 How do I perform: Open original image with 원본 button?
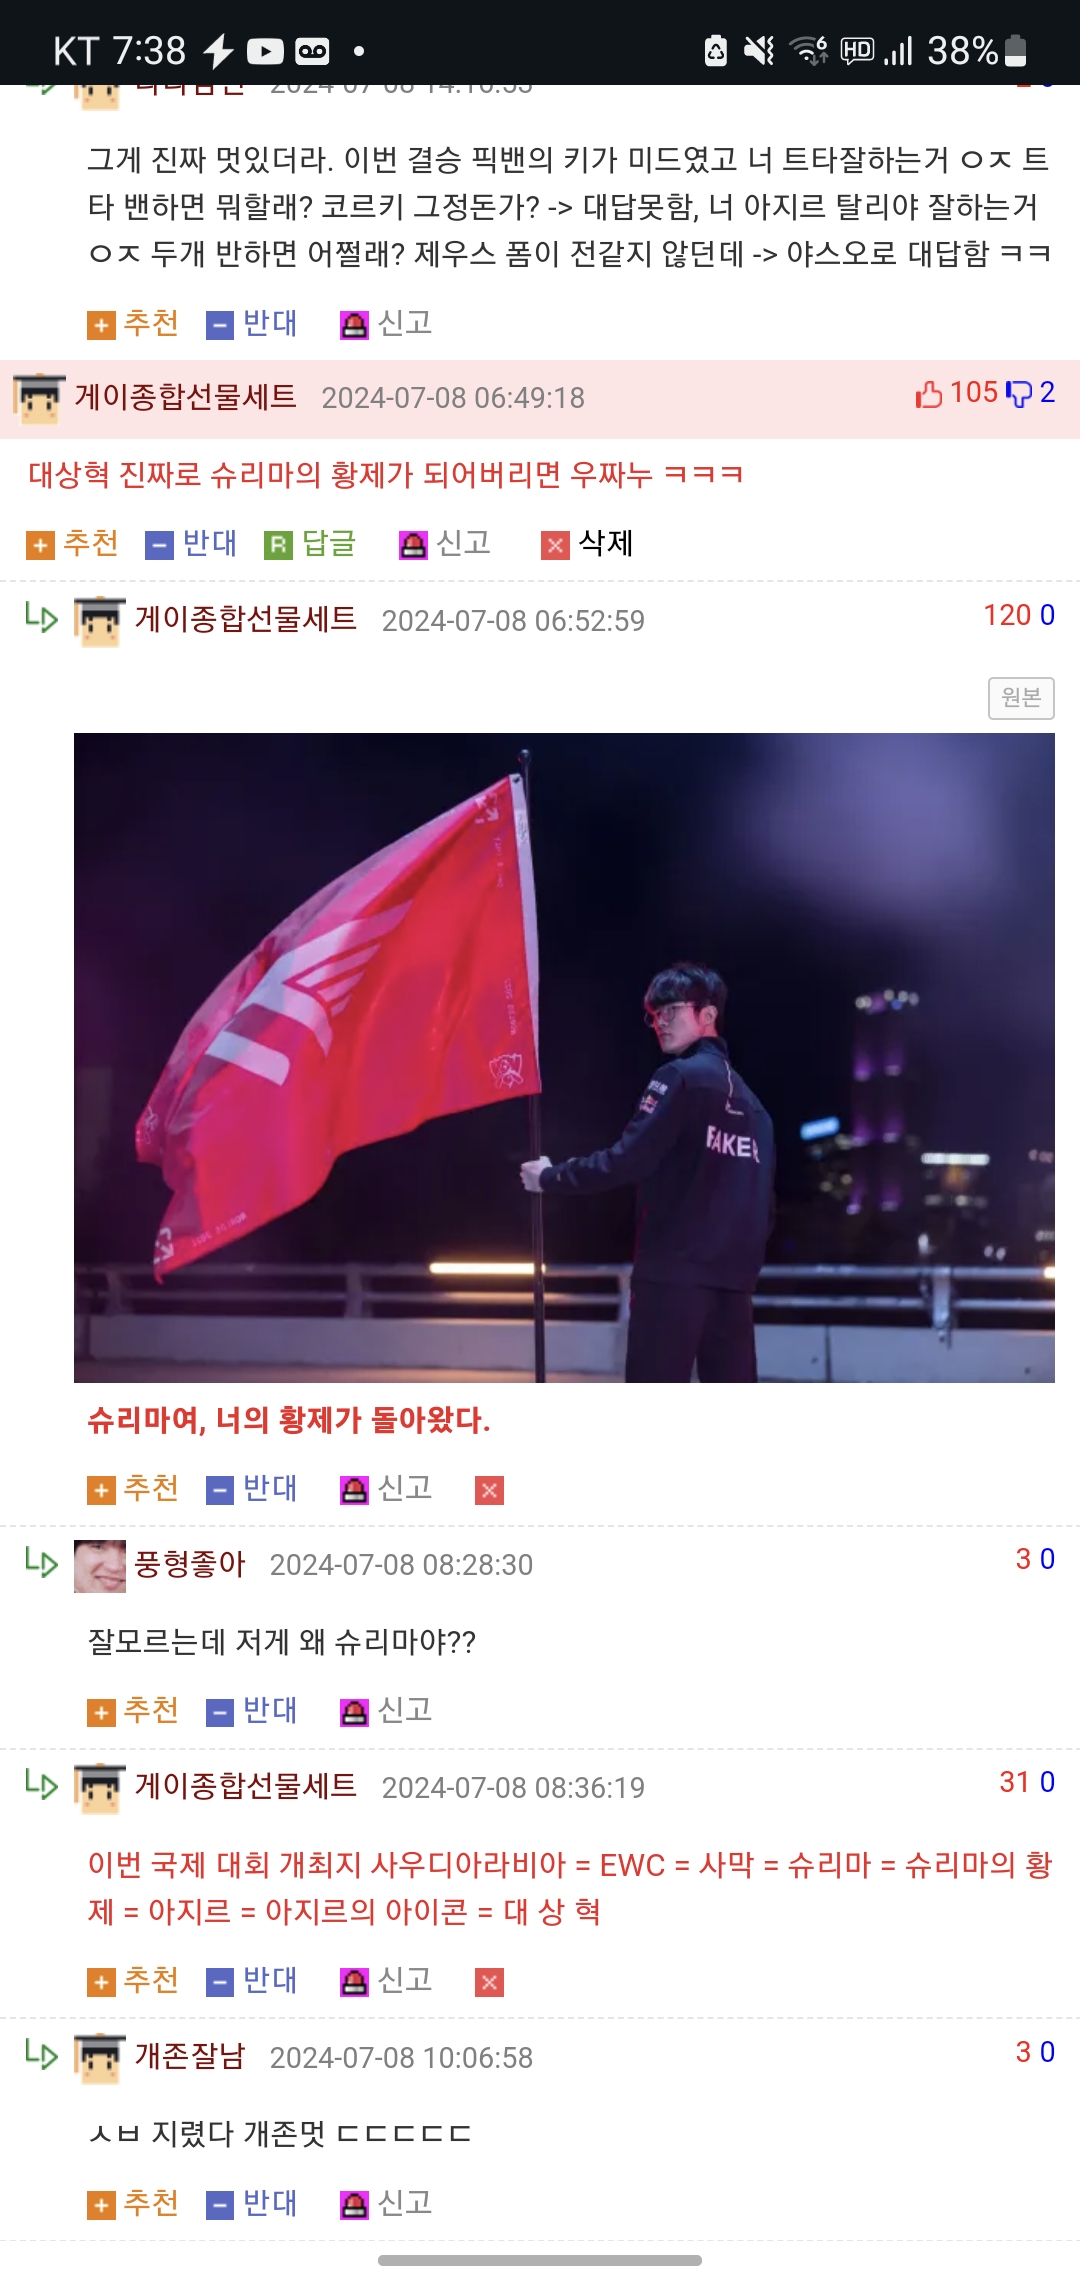pyautogui.click(x=1021, y=698)
